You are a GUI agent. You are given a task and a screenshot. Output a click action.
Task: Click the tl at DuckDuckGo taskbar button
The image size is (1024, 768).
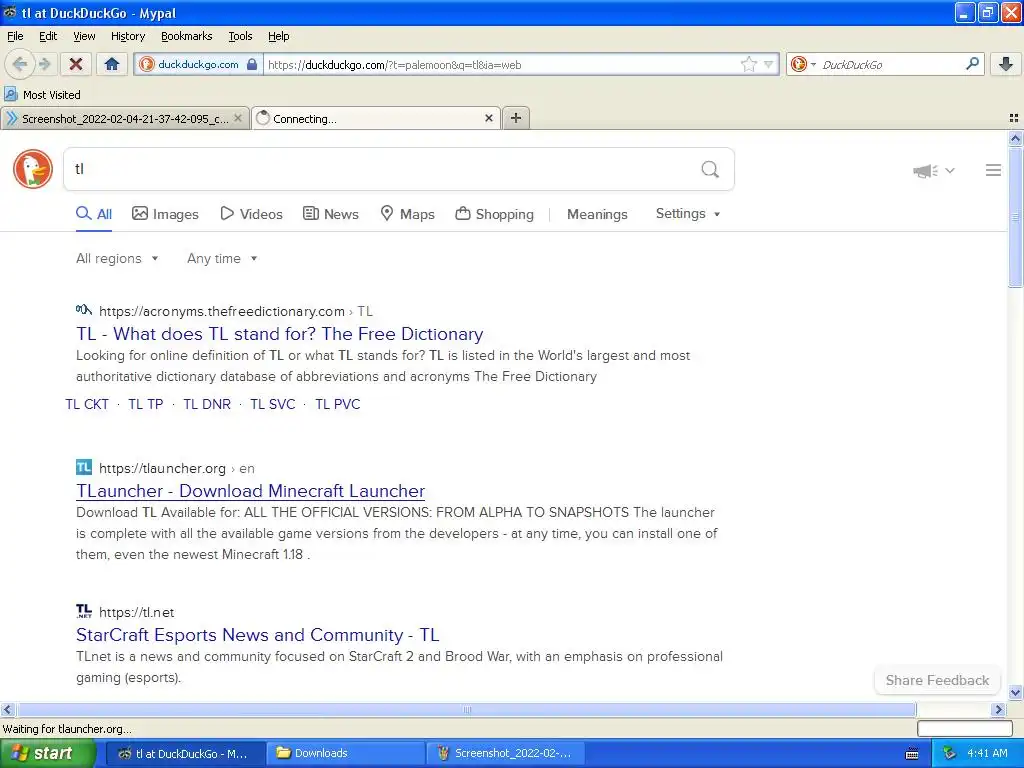185,754
